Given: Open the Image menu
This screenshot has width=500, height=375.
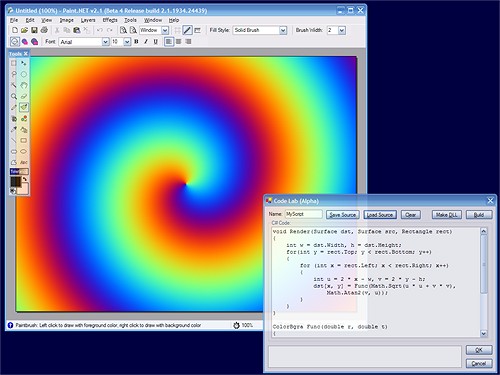Looking at the screenshot, I should point(66,20).
